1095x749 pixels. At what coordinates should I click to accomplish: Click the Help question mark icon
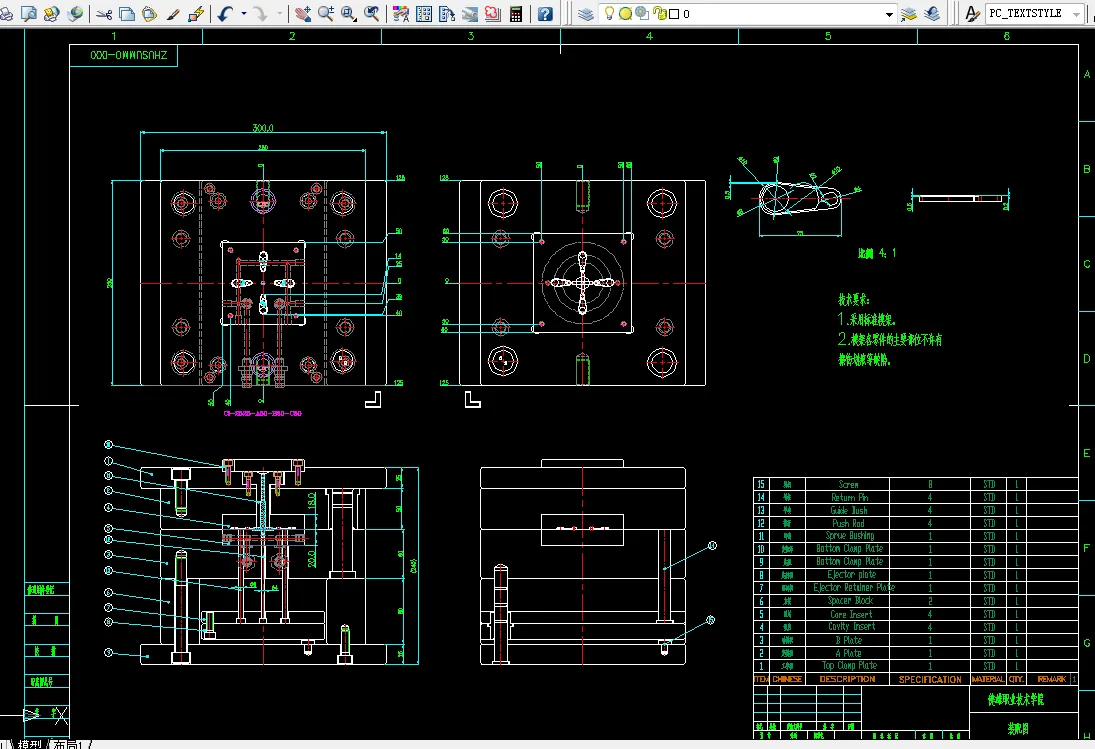click(545, 13)
